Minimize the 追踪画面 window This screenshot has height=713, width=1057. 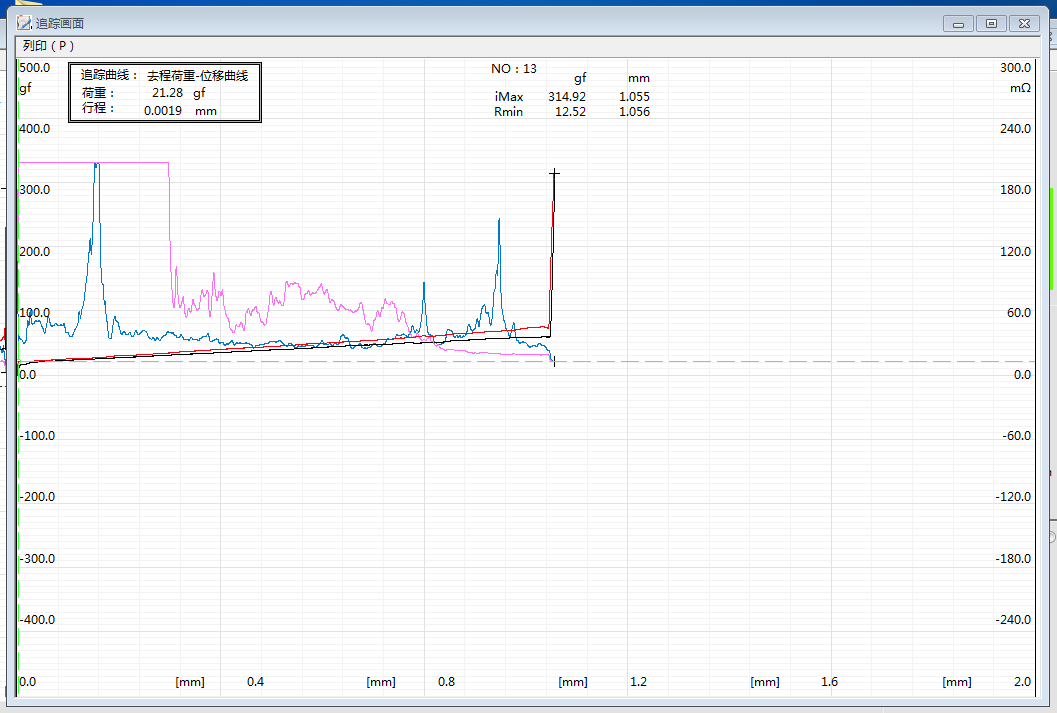(x=959, y=23)
